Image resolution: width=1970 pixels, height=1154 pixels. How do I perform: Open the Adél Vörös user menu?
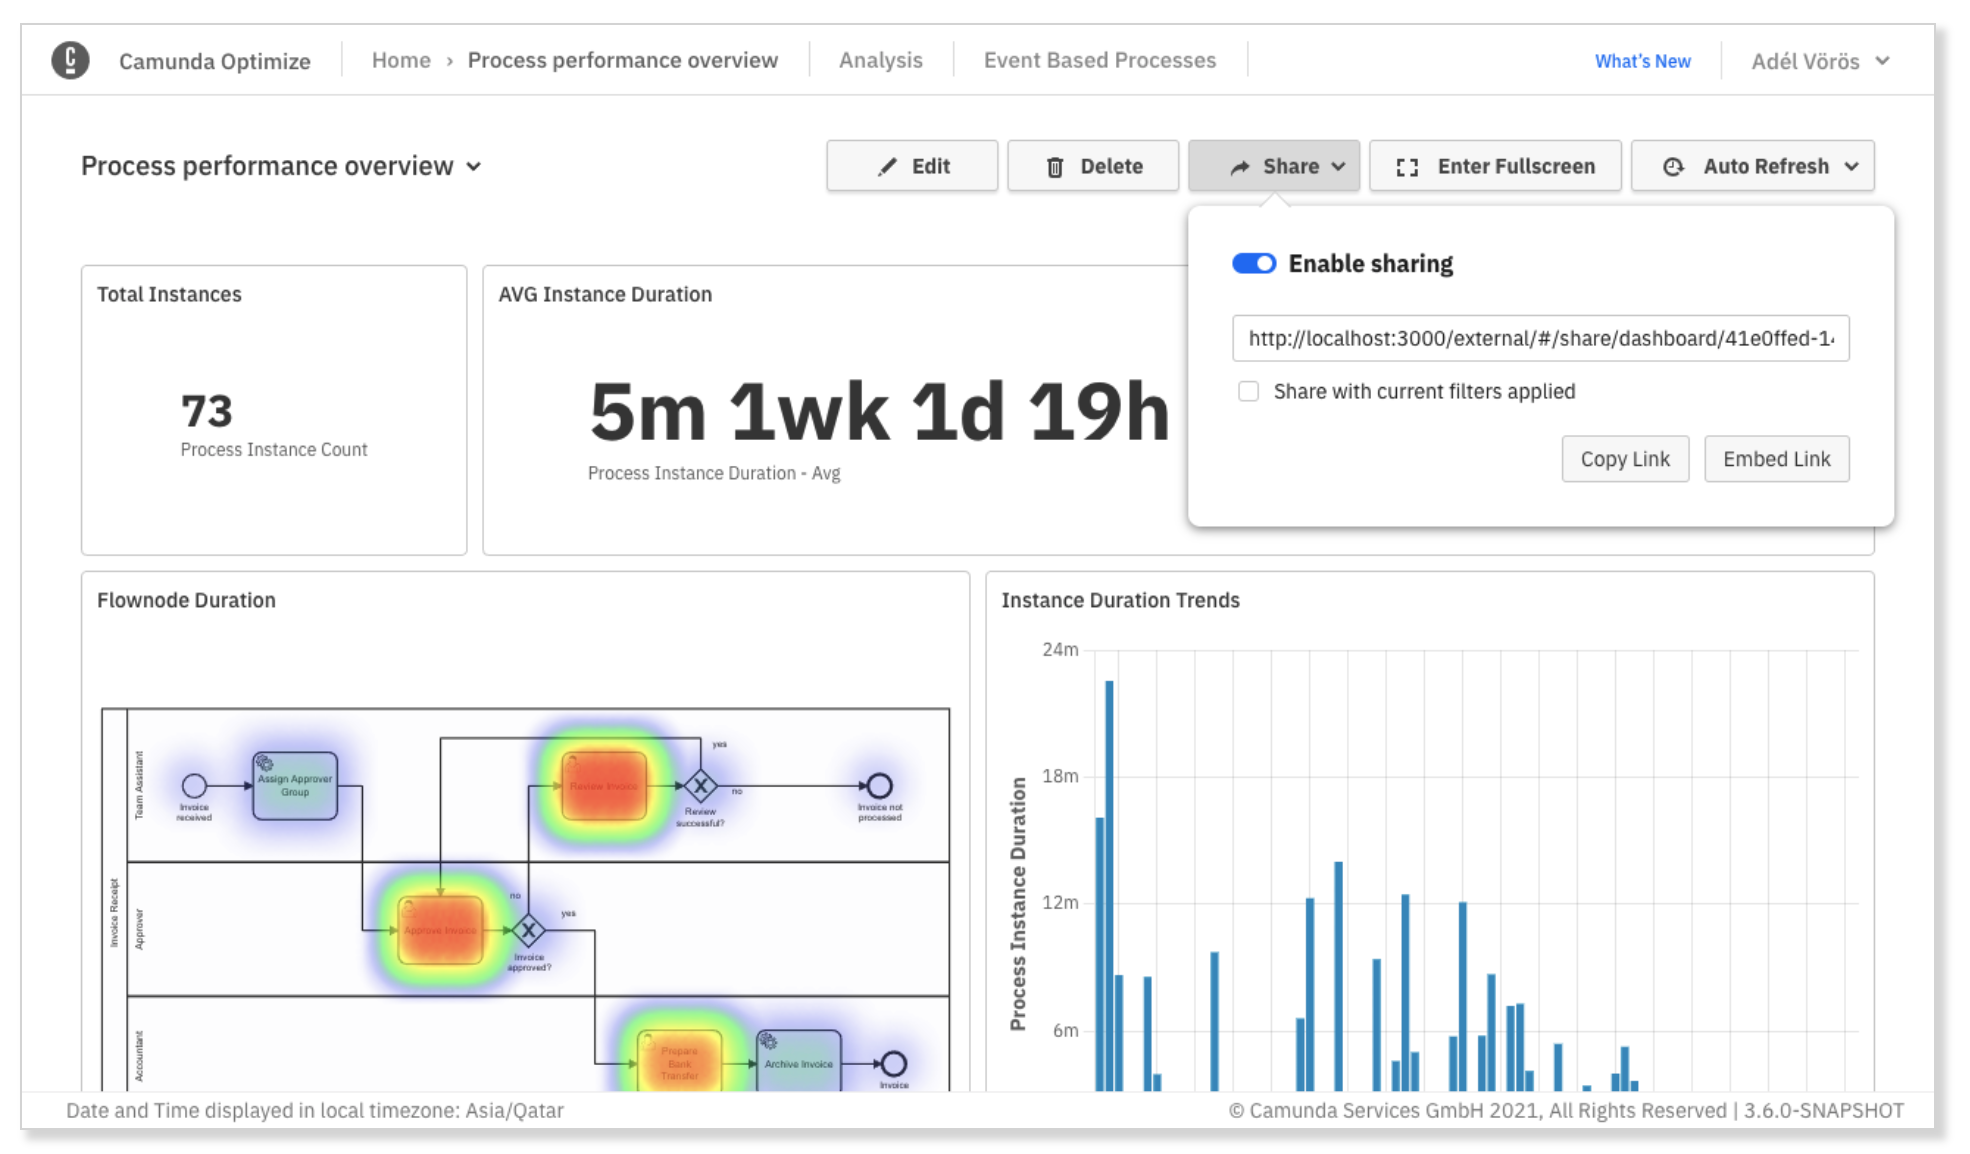pyautogui.click(x=1820, y=61)
